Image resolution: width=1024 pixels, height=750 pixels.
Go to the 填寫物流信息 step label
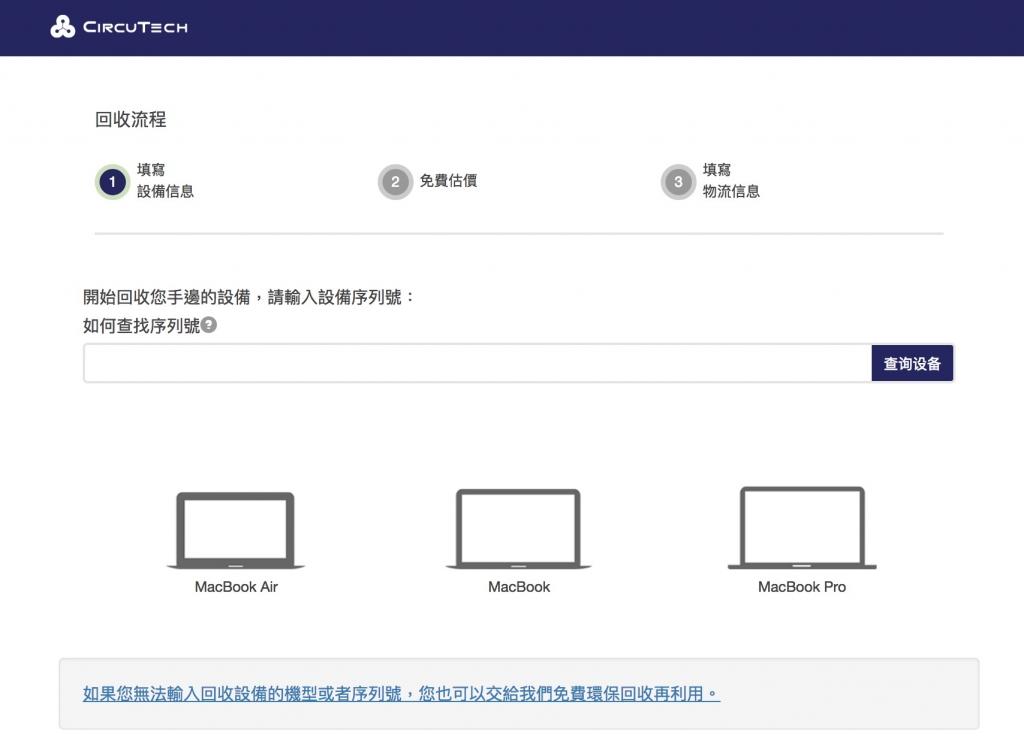[731, 180]
